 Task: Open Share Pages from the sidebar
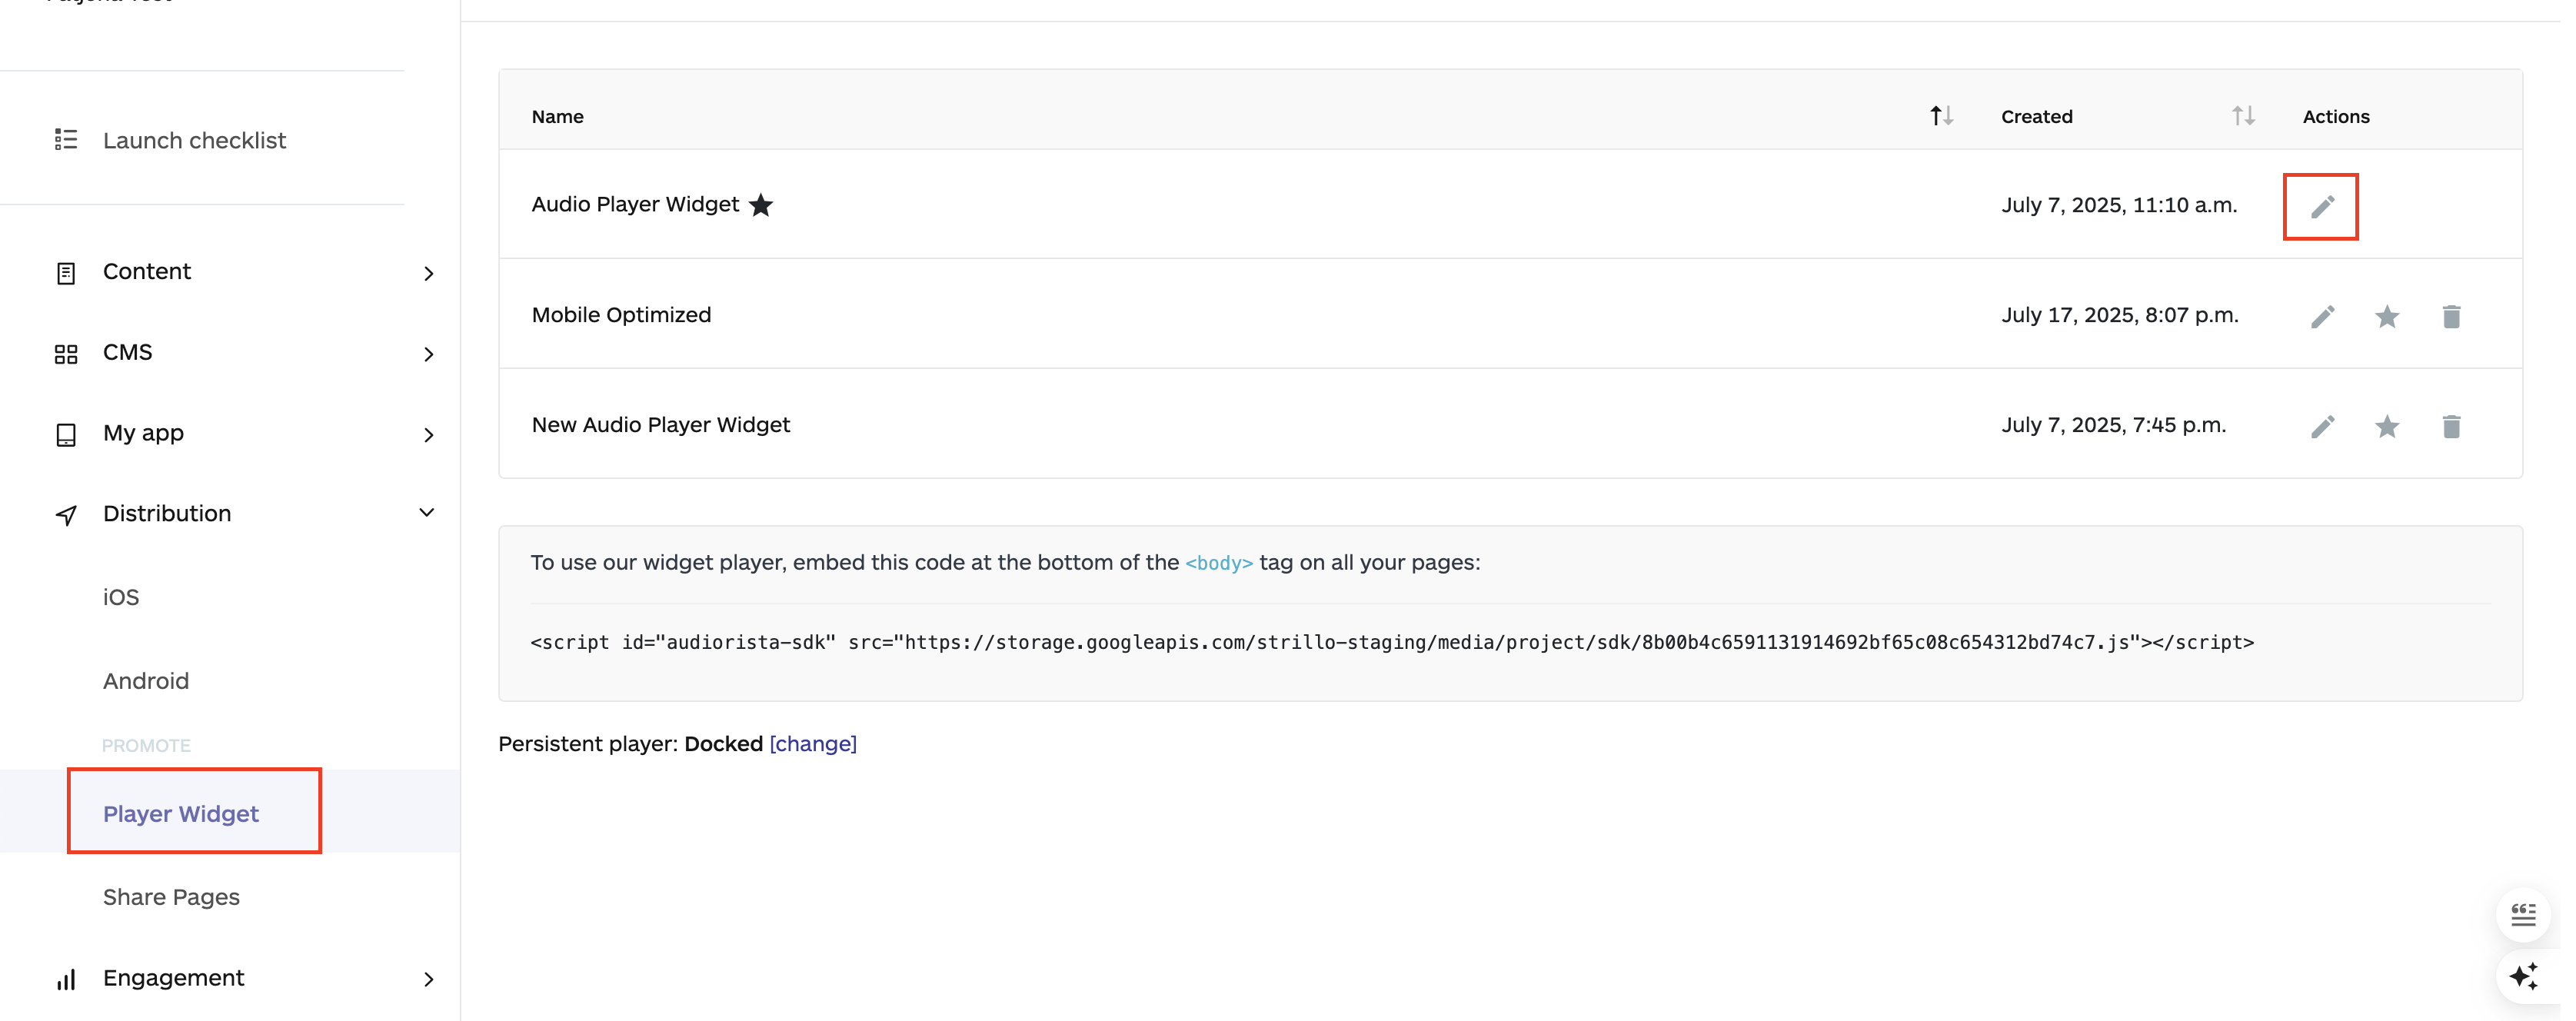pyautogui.click(x=171, y=897)
